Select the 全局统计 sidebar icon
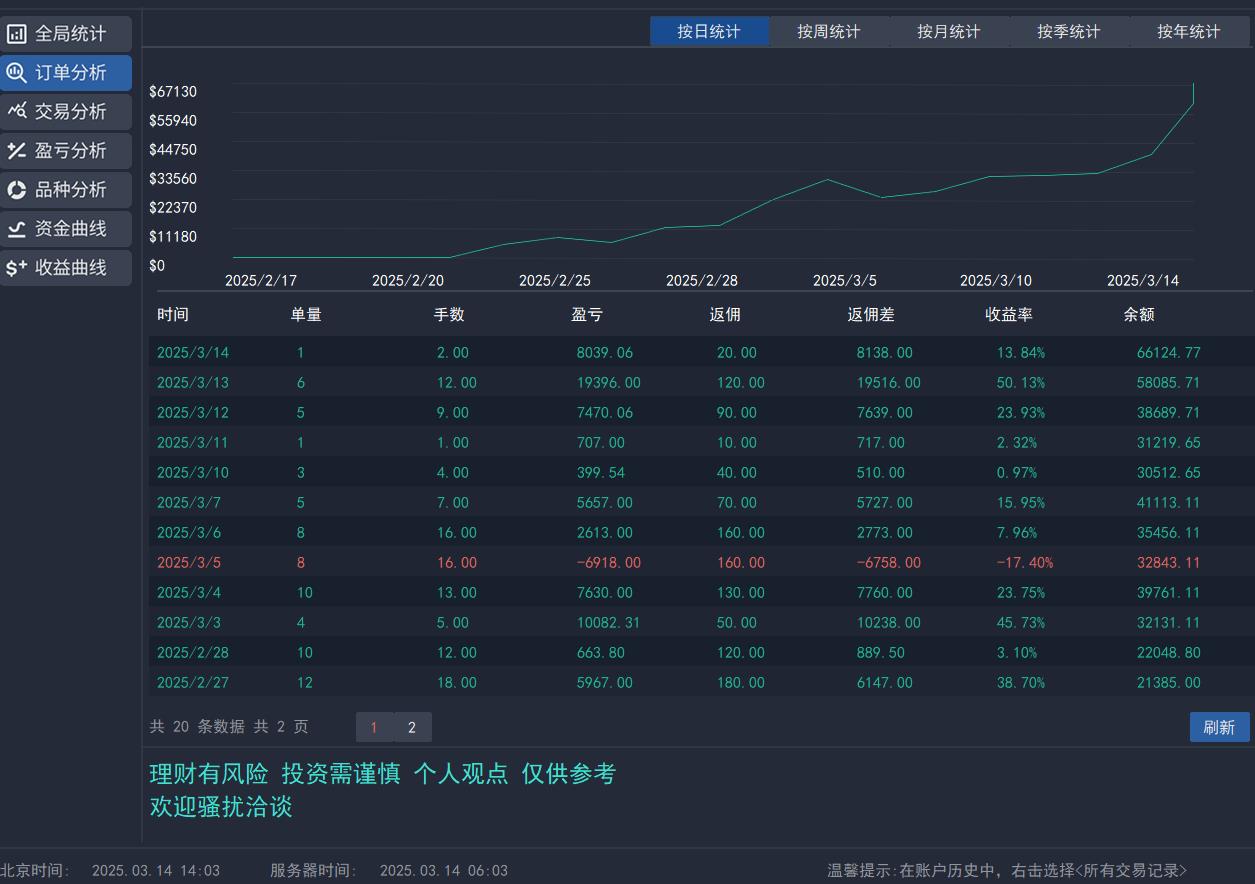Screen dimensions: 1255x884 pyautogui.click(x=17, y=33)
